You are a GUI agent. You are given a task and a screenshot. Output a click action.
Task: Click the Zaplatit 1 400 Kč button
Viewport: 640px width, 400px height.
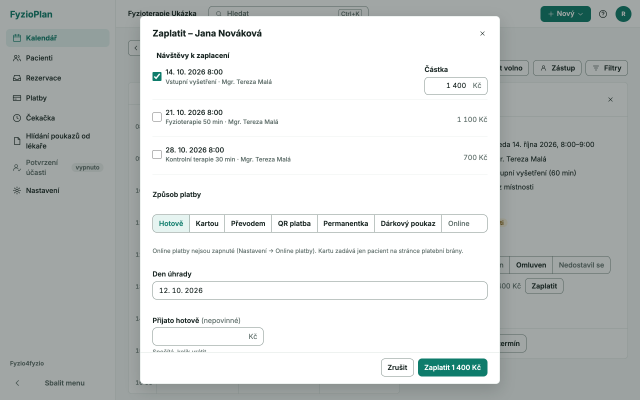452,367
